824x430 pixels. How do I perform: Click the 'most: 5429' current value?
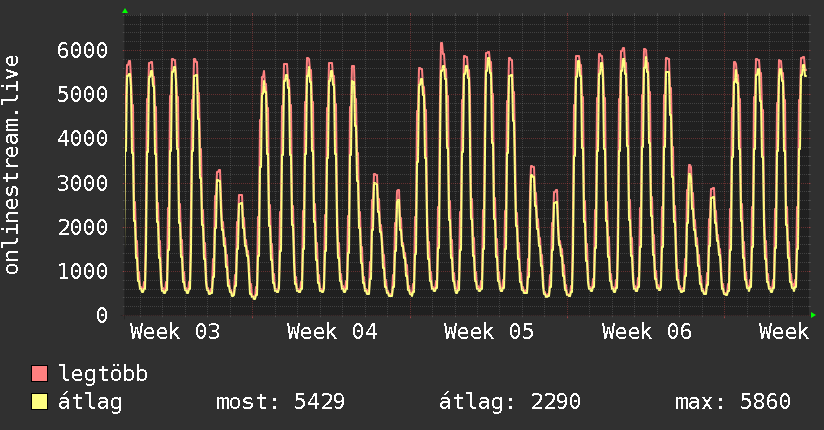(x=280, y=402)
